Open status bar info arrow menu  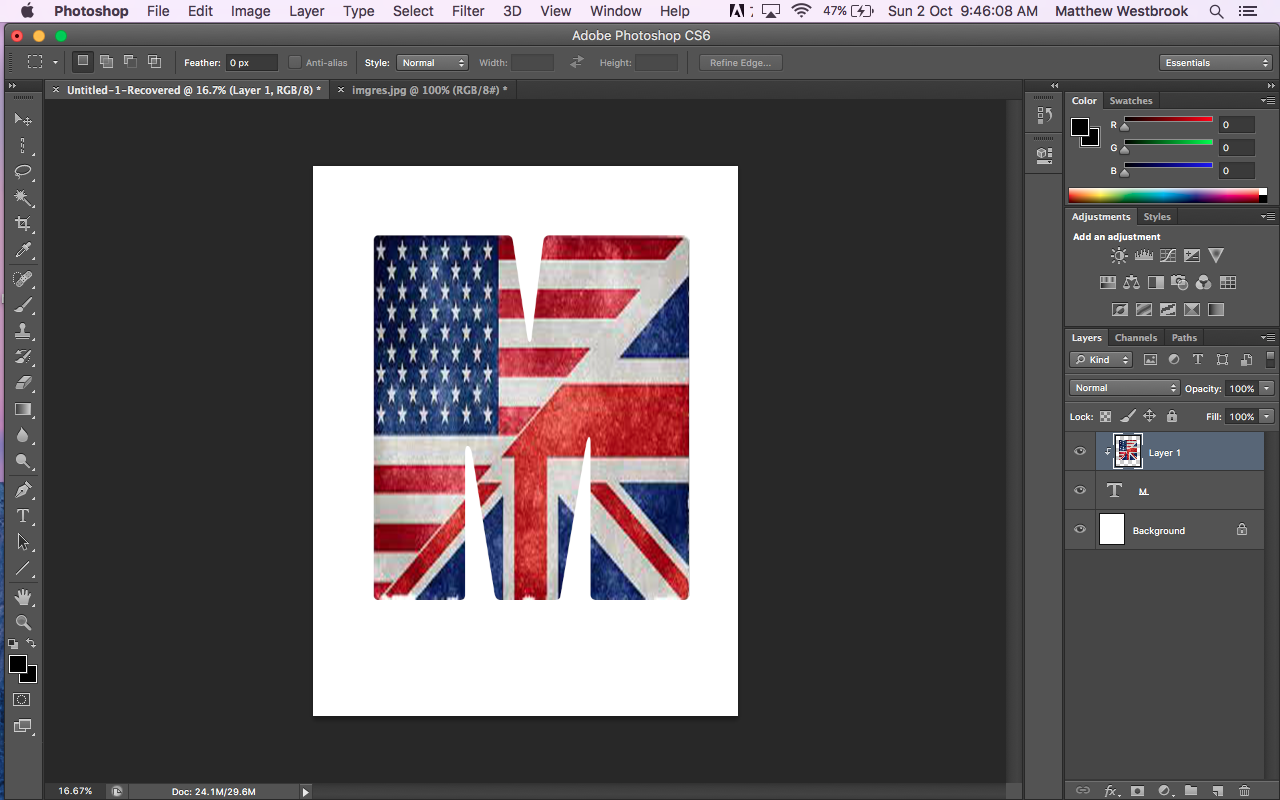[x=306, y=791]
